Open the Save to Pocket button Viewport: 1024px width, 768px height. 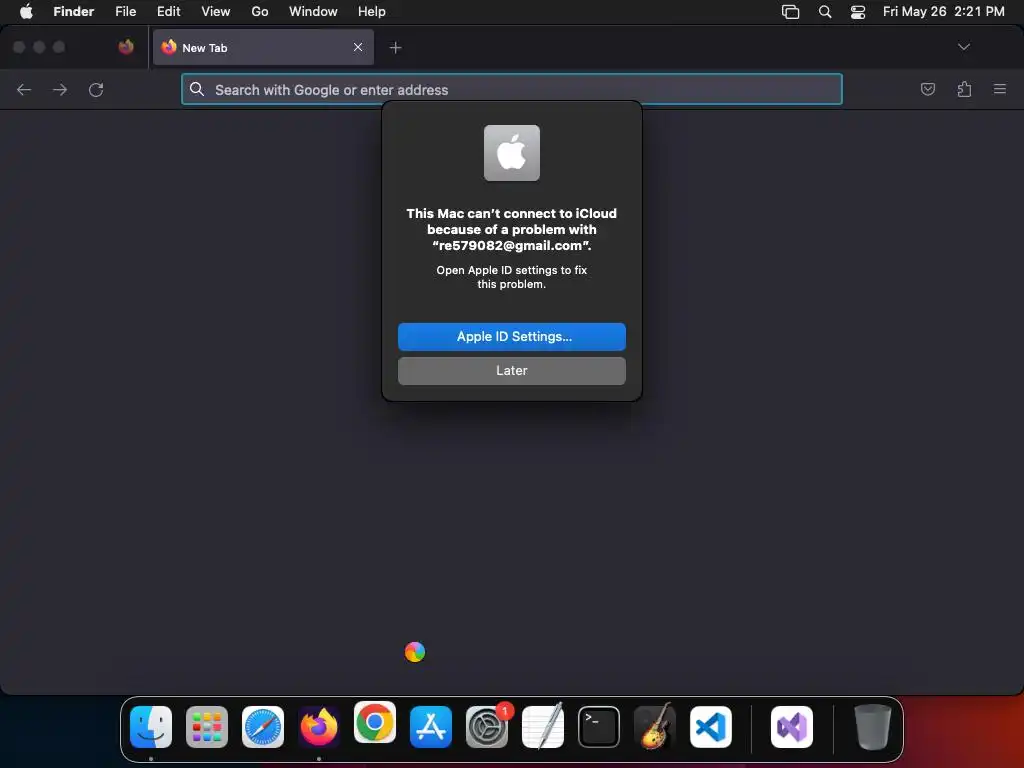coord(927,89)
